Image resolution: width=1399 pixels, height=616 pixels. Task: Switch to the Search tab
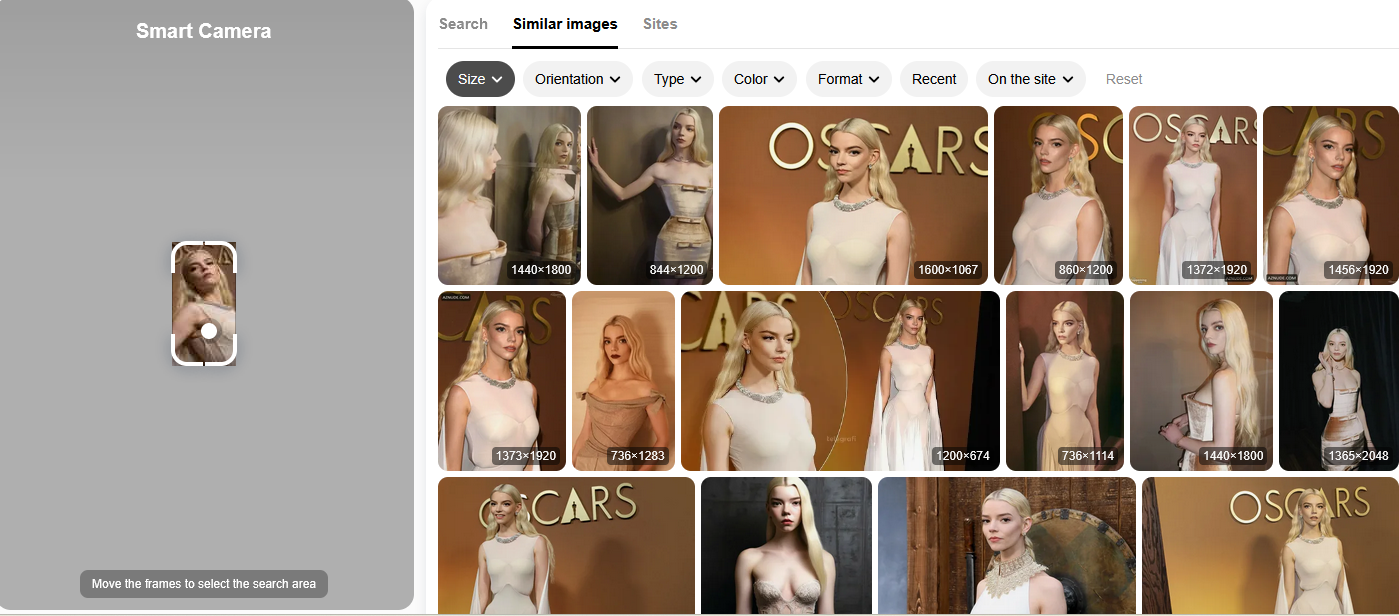(x=463, y=24)
